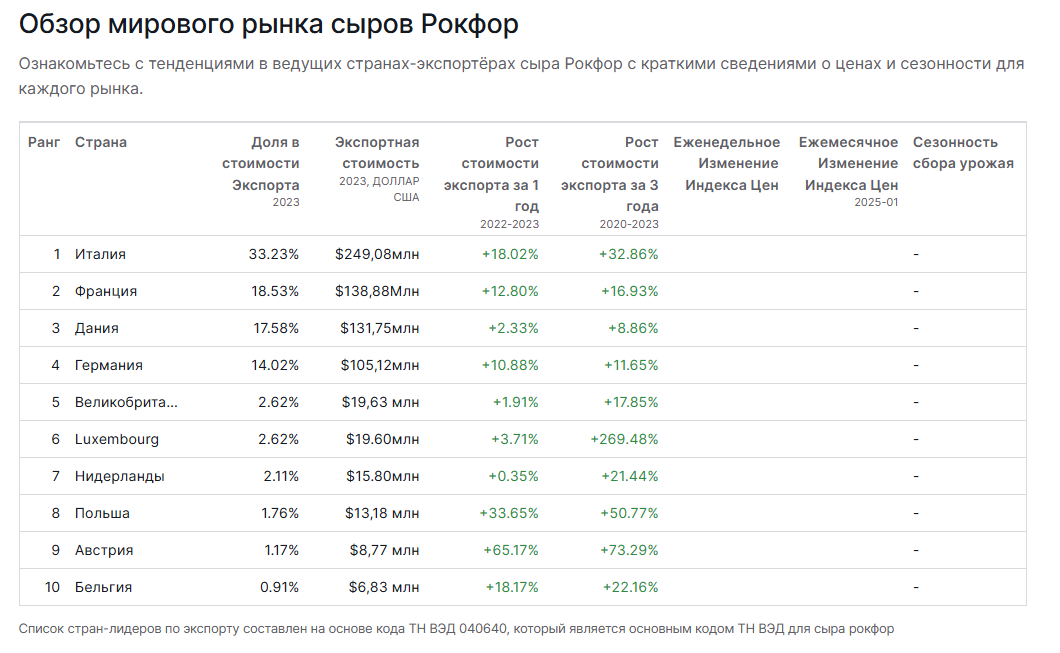
Task: Click the Нидерланды country name
Action: click(x=120, y=477)
